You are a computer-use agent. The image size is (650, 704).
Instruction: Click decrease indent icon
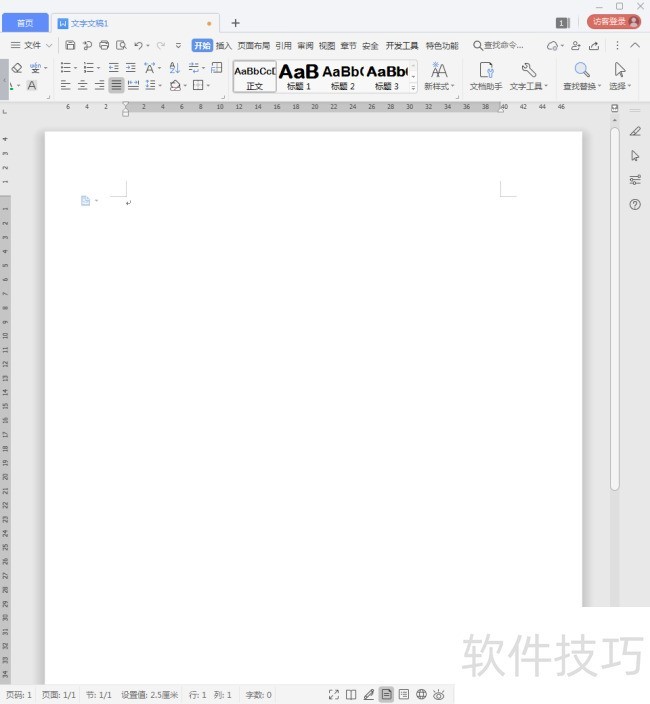click(114, 68)
